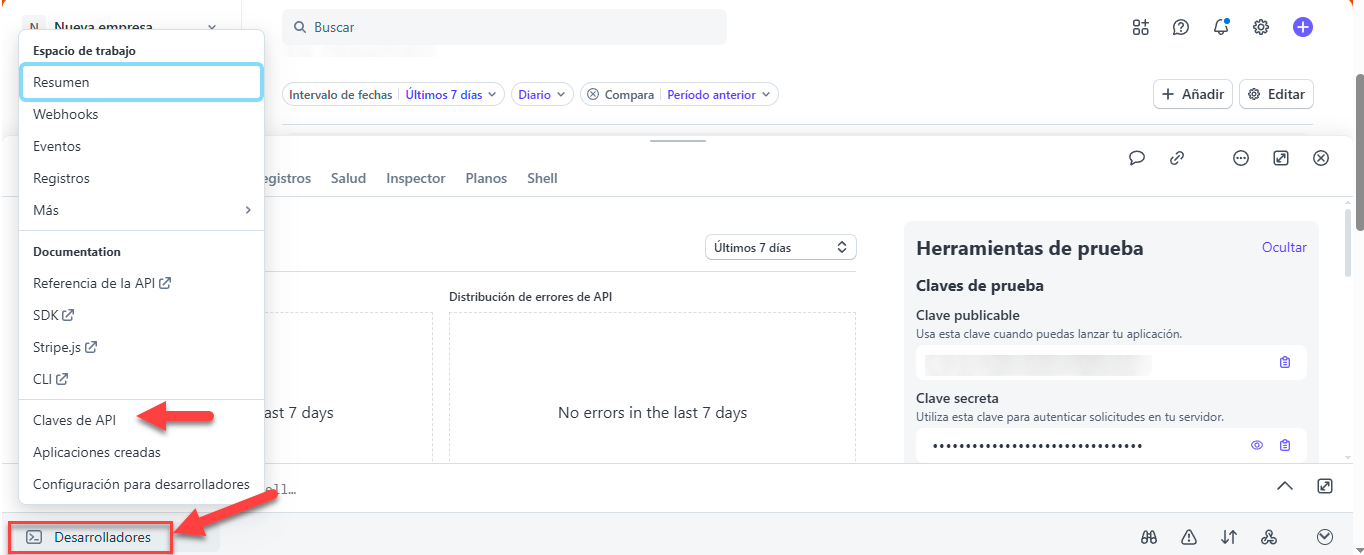
Task: Reveal secret key with eye icon
Action: 1257,445
